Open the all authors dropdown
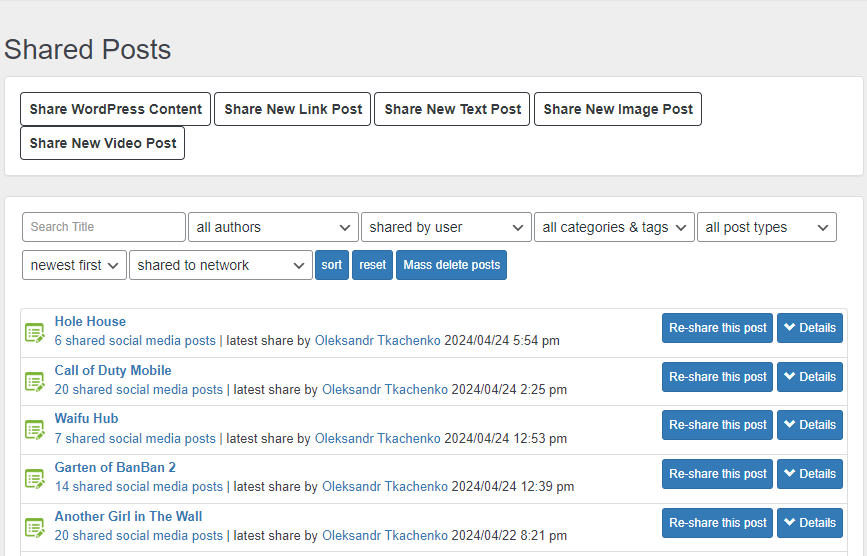 point(272,227)
